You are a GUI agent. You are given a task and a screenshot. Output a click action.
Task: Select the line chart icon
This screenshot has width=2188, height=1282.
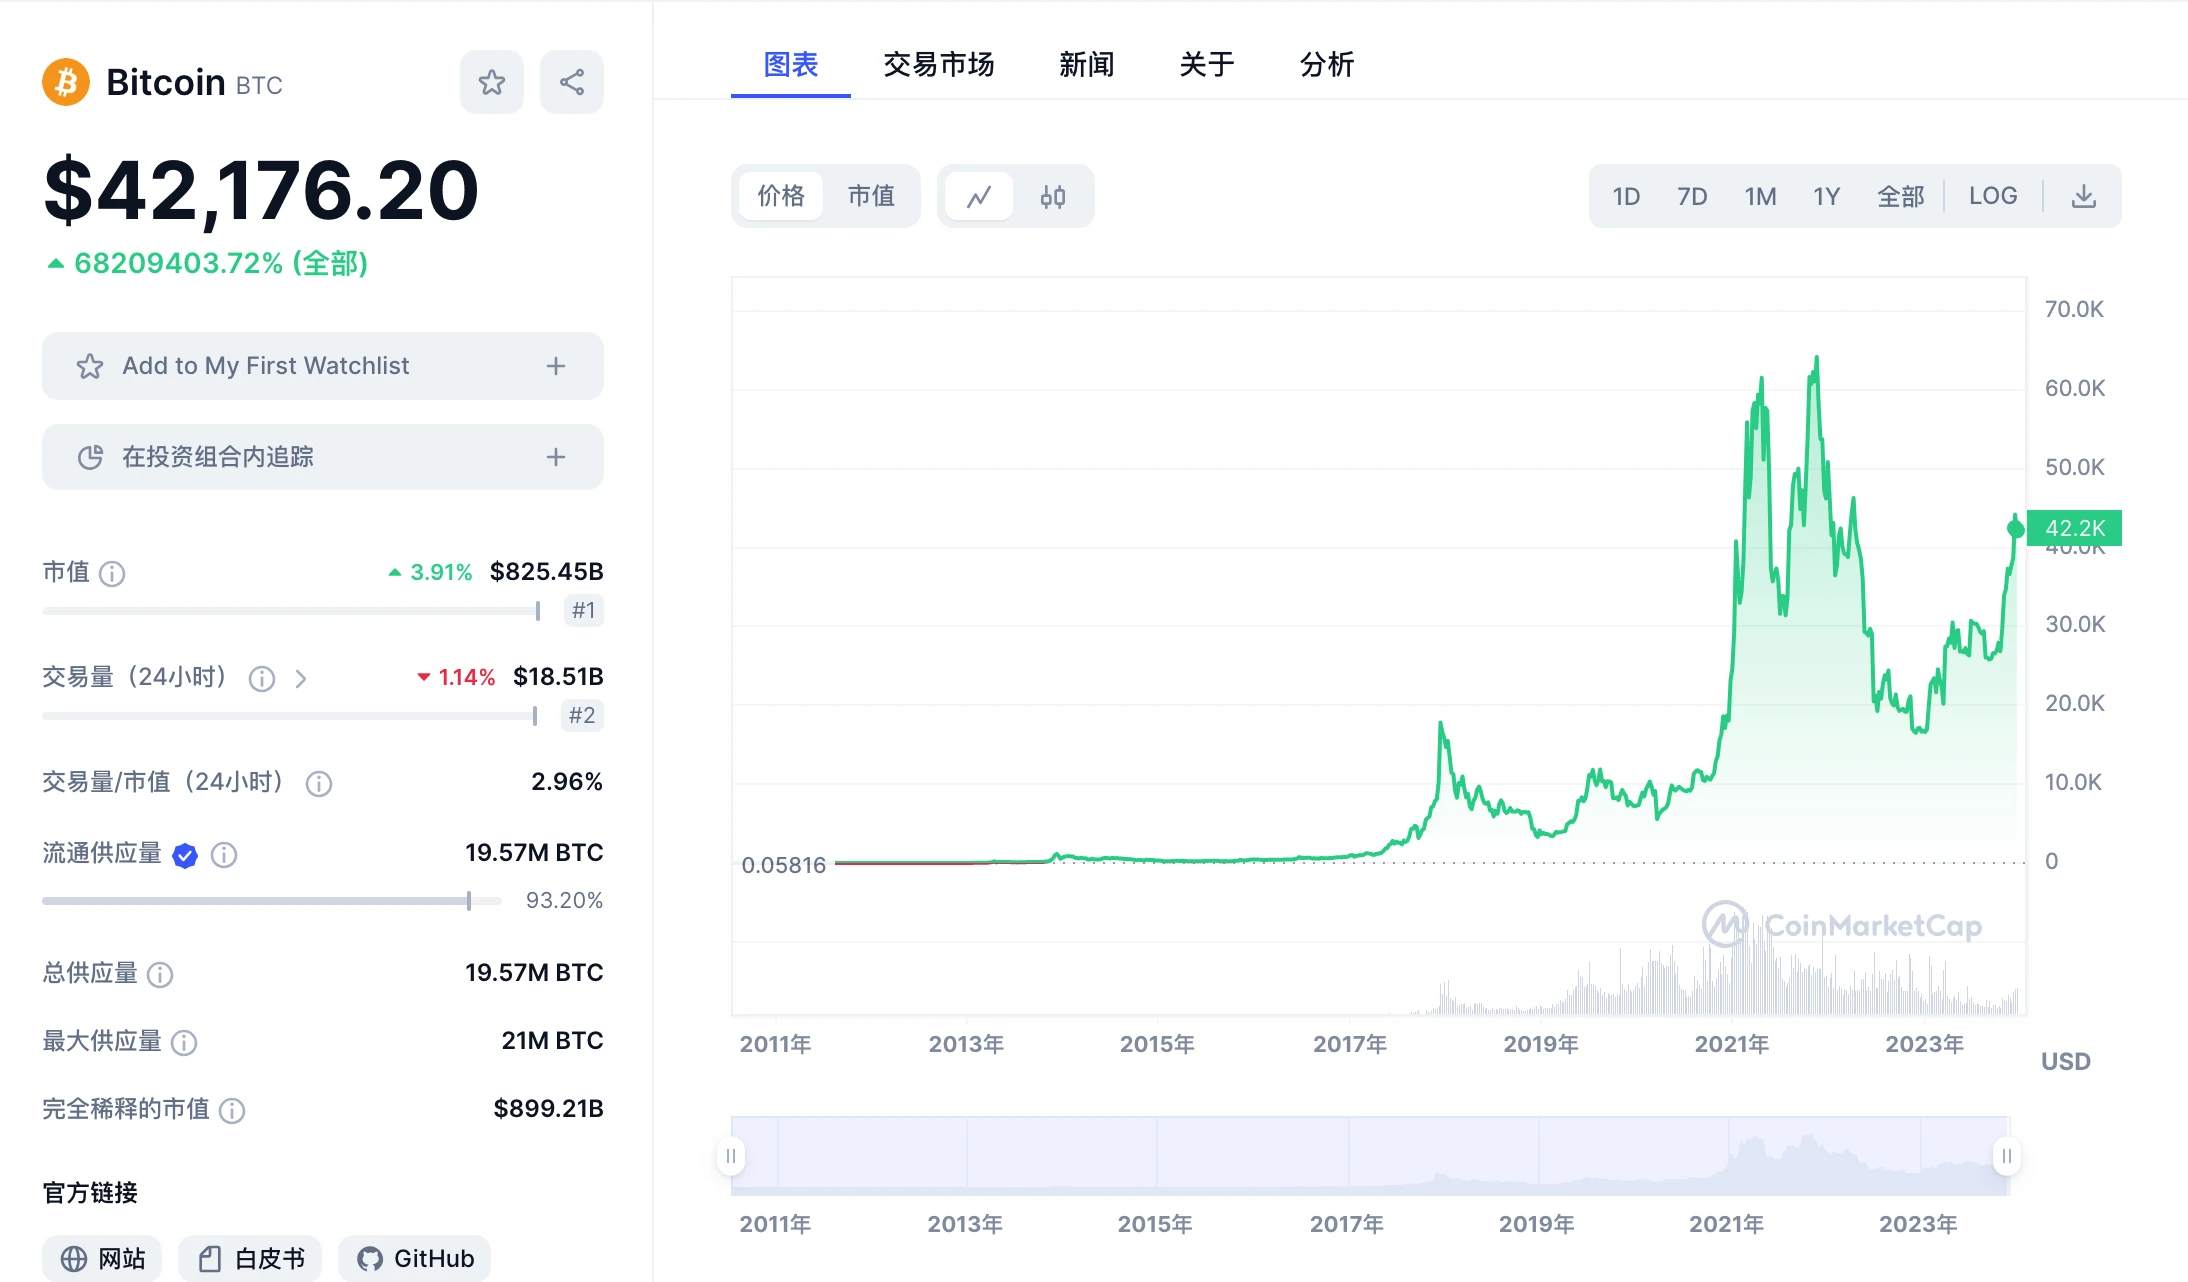pyautogui.click(x=979, y=196)
